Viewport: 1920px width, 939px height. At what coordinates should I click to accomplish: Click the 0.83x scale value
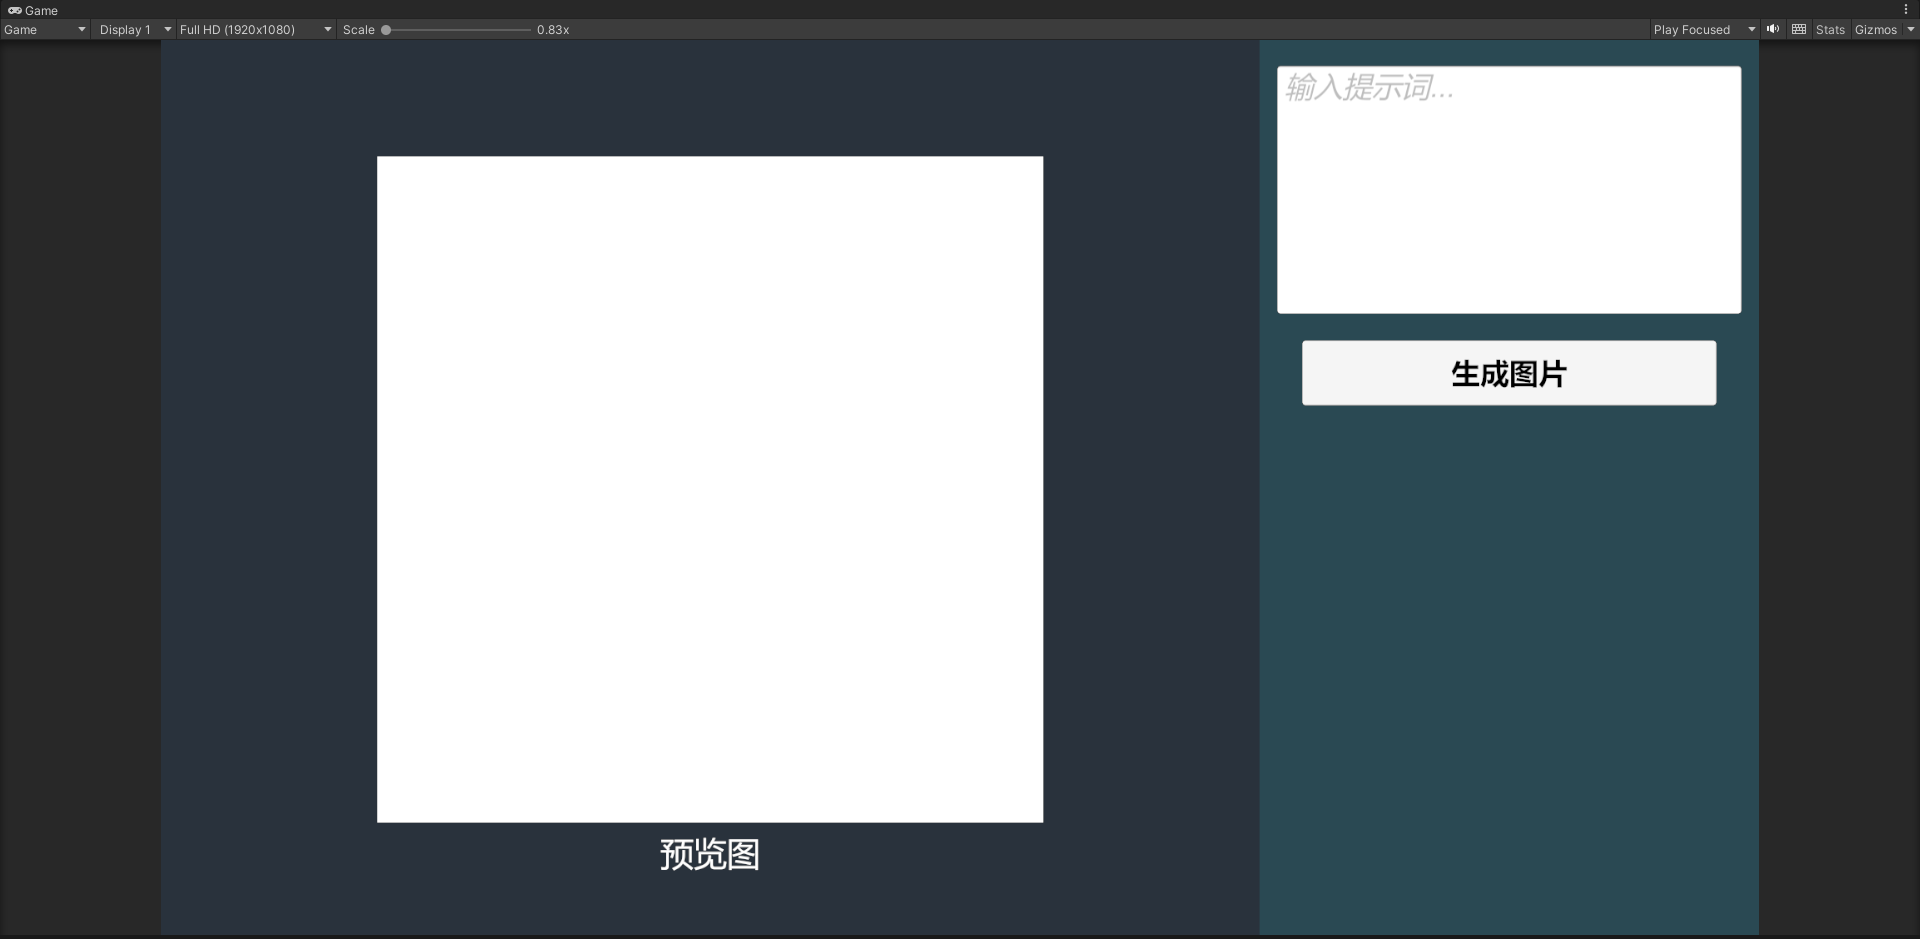click(553, 30)
